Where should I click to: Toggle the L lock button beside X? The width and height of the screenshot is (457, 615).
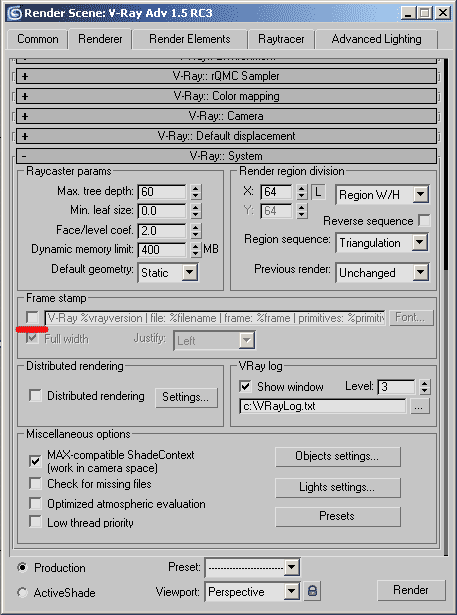pyautogui.click(x=318, y=192)
